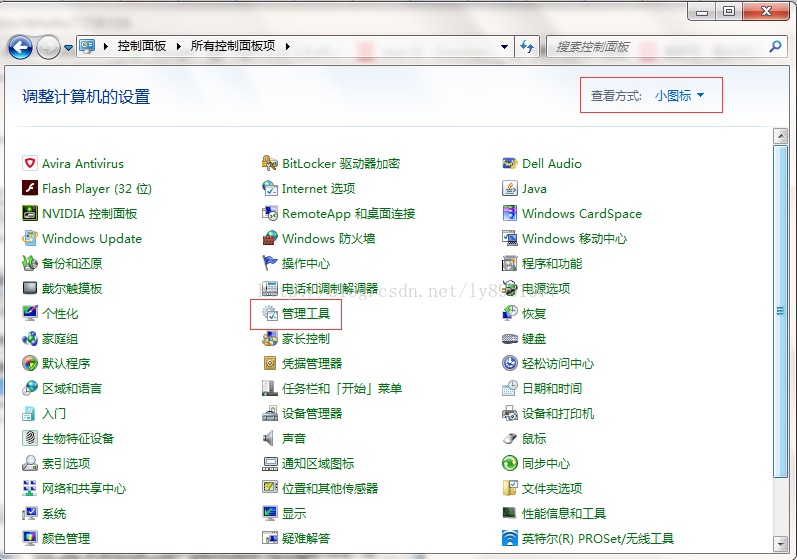
Task: Open the 设备管理器 icon
Action: click(x=270, y=414)
